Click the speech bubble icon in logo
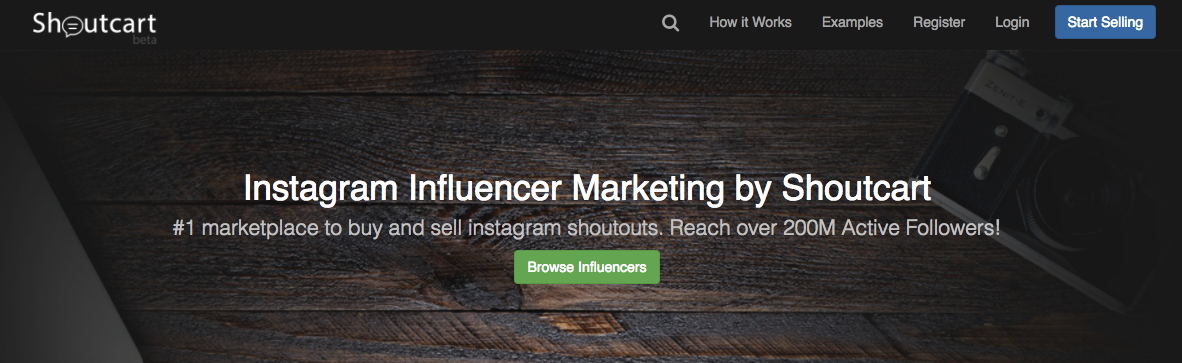1182x363 pixels. tap(72, 27)
